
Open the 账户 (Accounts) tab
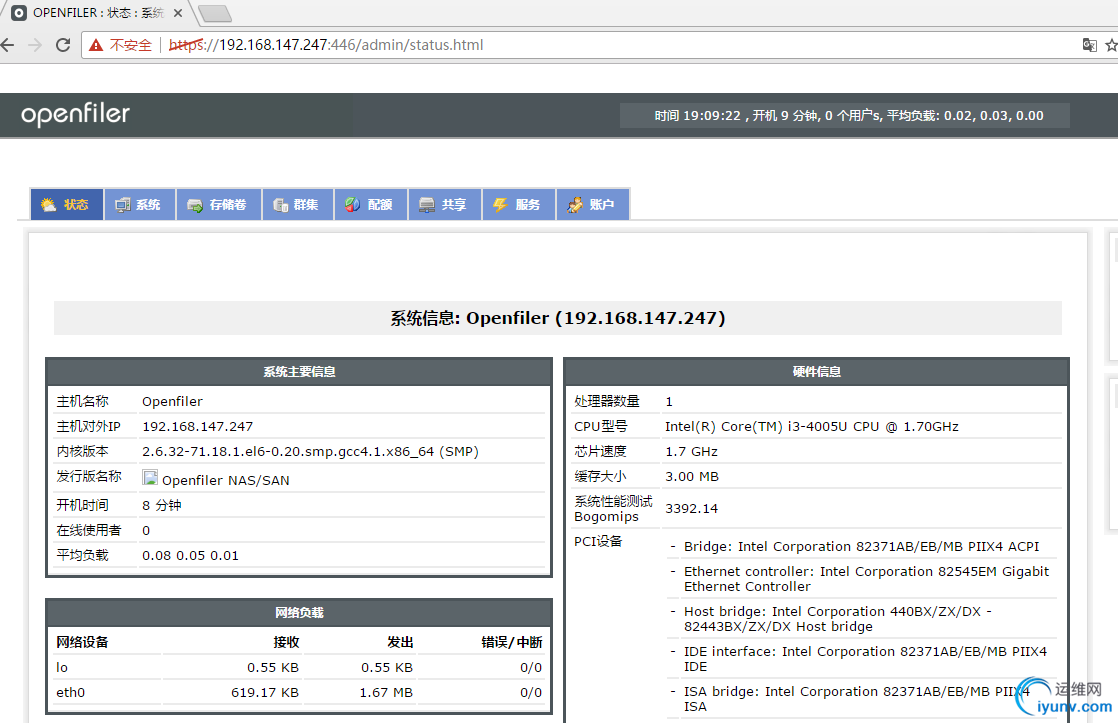click(x=593, y=205)
